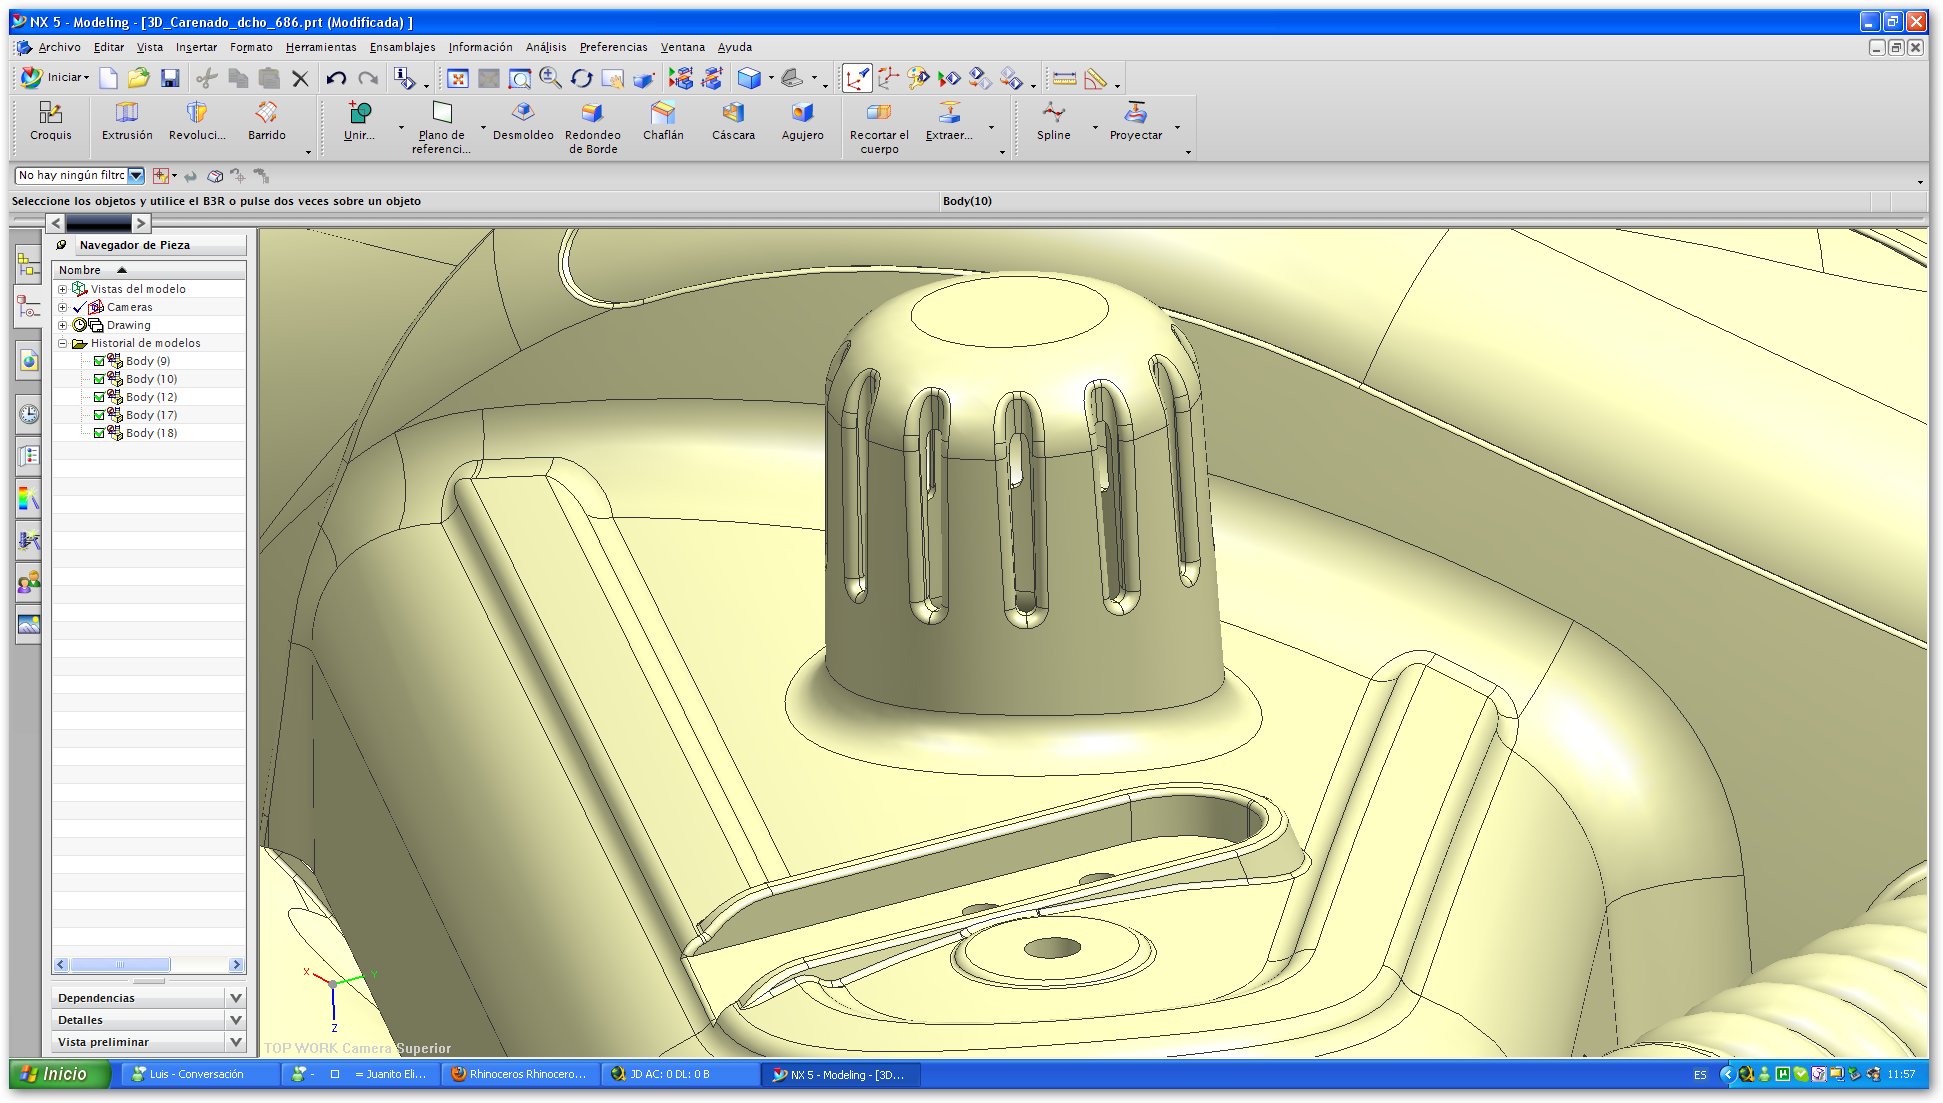Open the Redondeo de Borde tool

click(x=592, y=126)
